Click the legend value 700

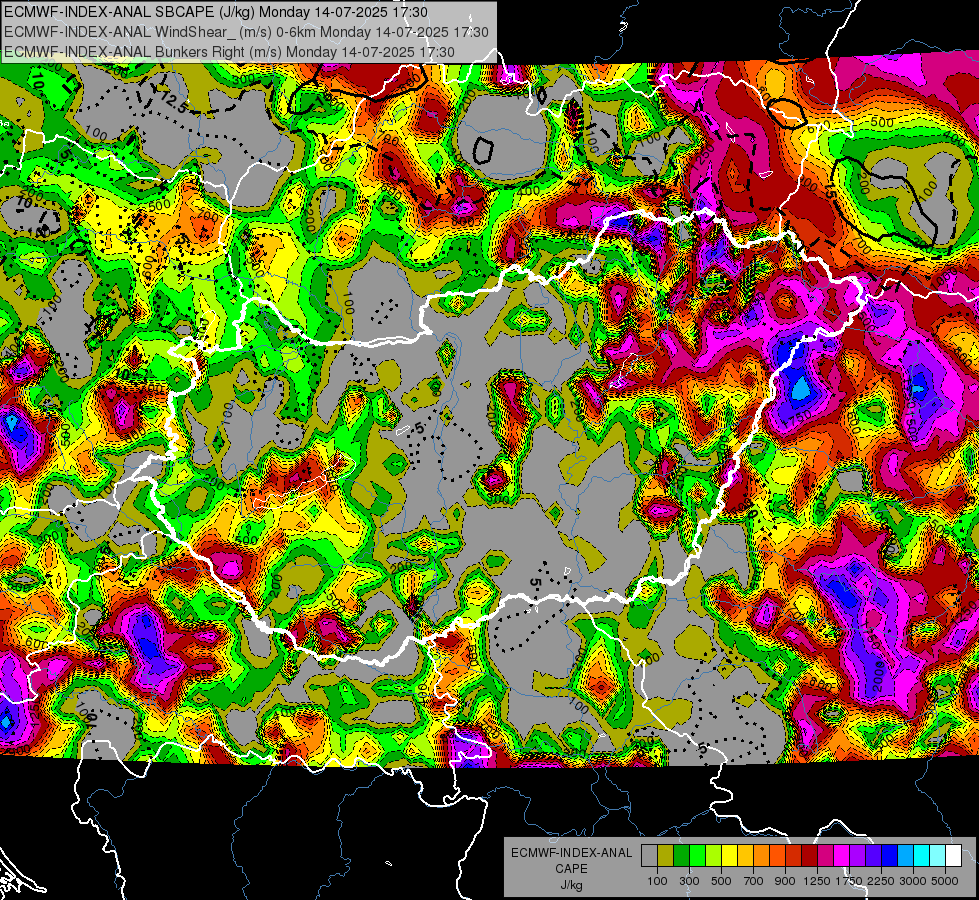pyautogui.click(x=754, y=881)
